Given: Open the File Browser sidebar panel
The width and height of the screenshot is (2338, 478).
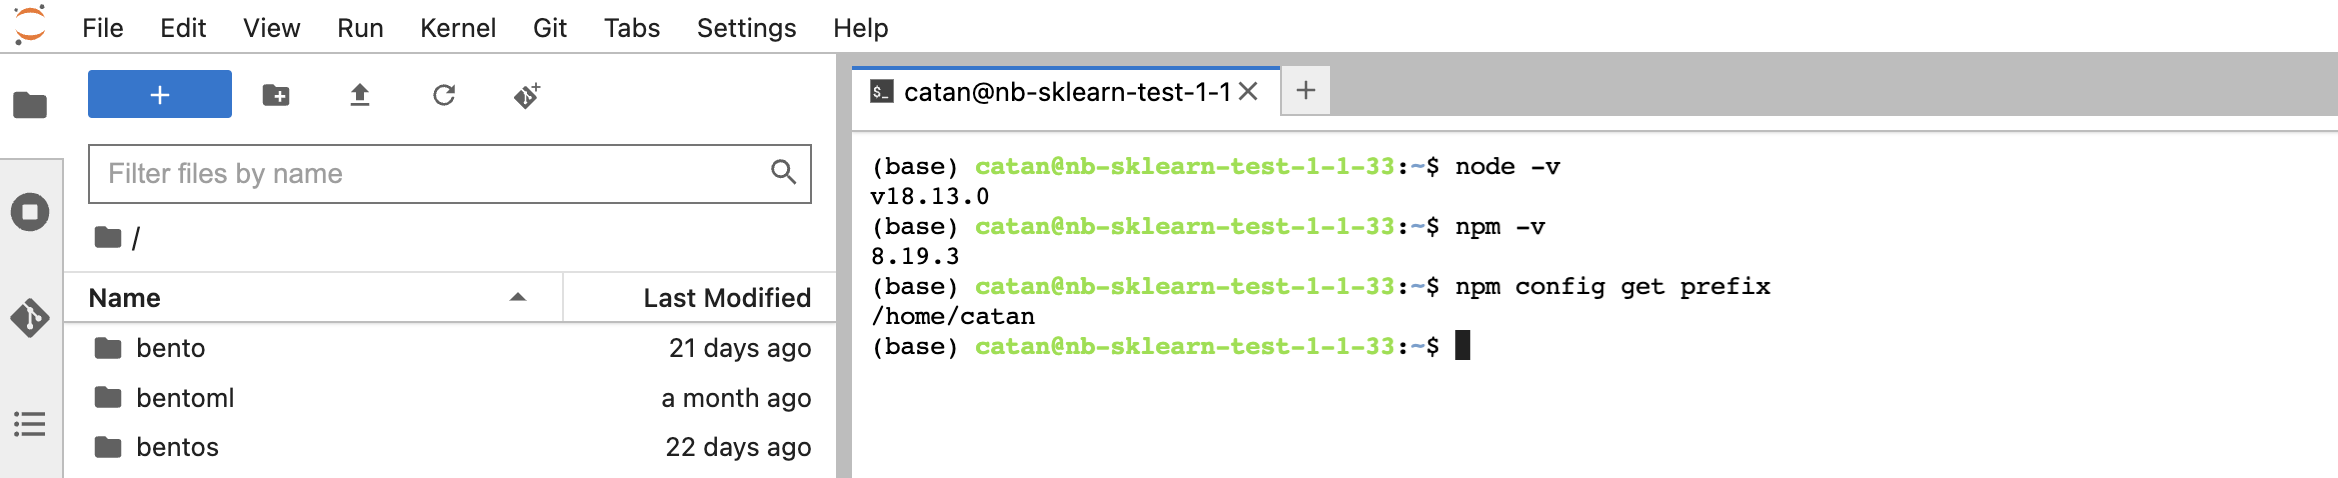Looking at the screenshot, I should point(30,105).
